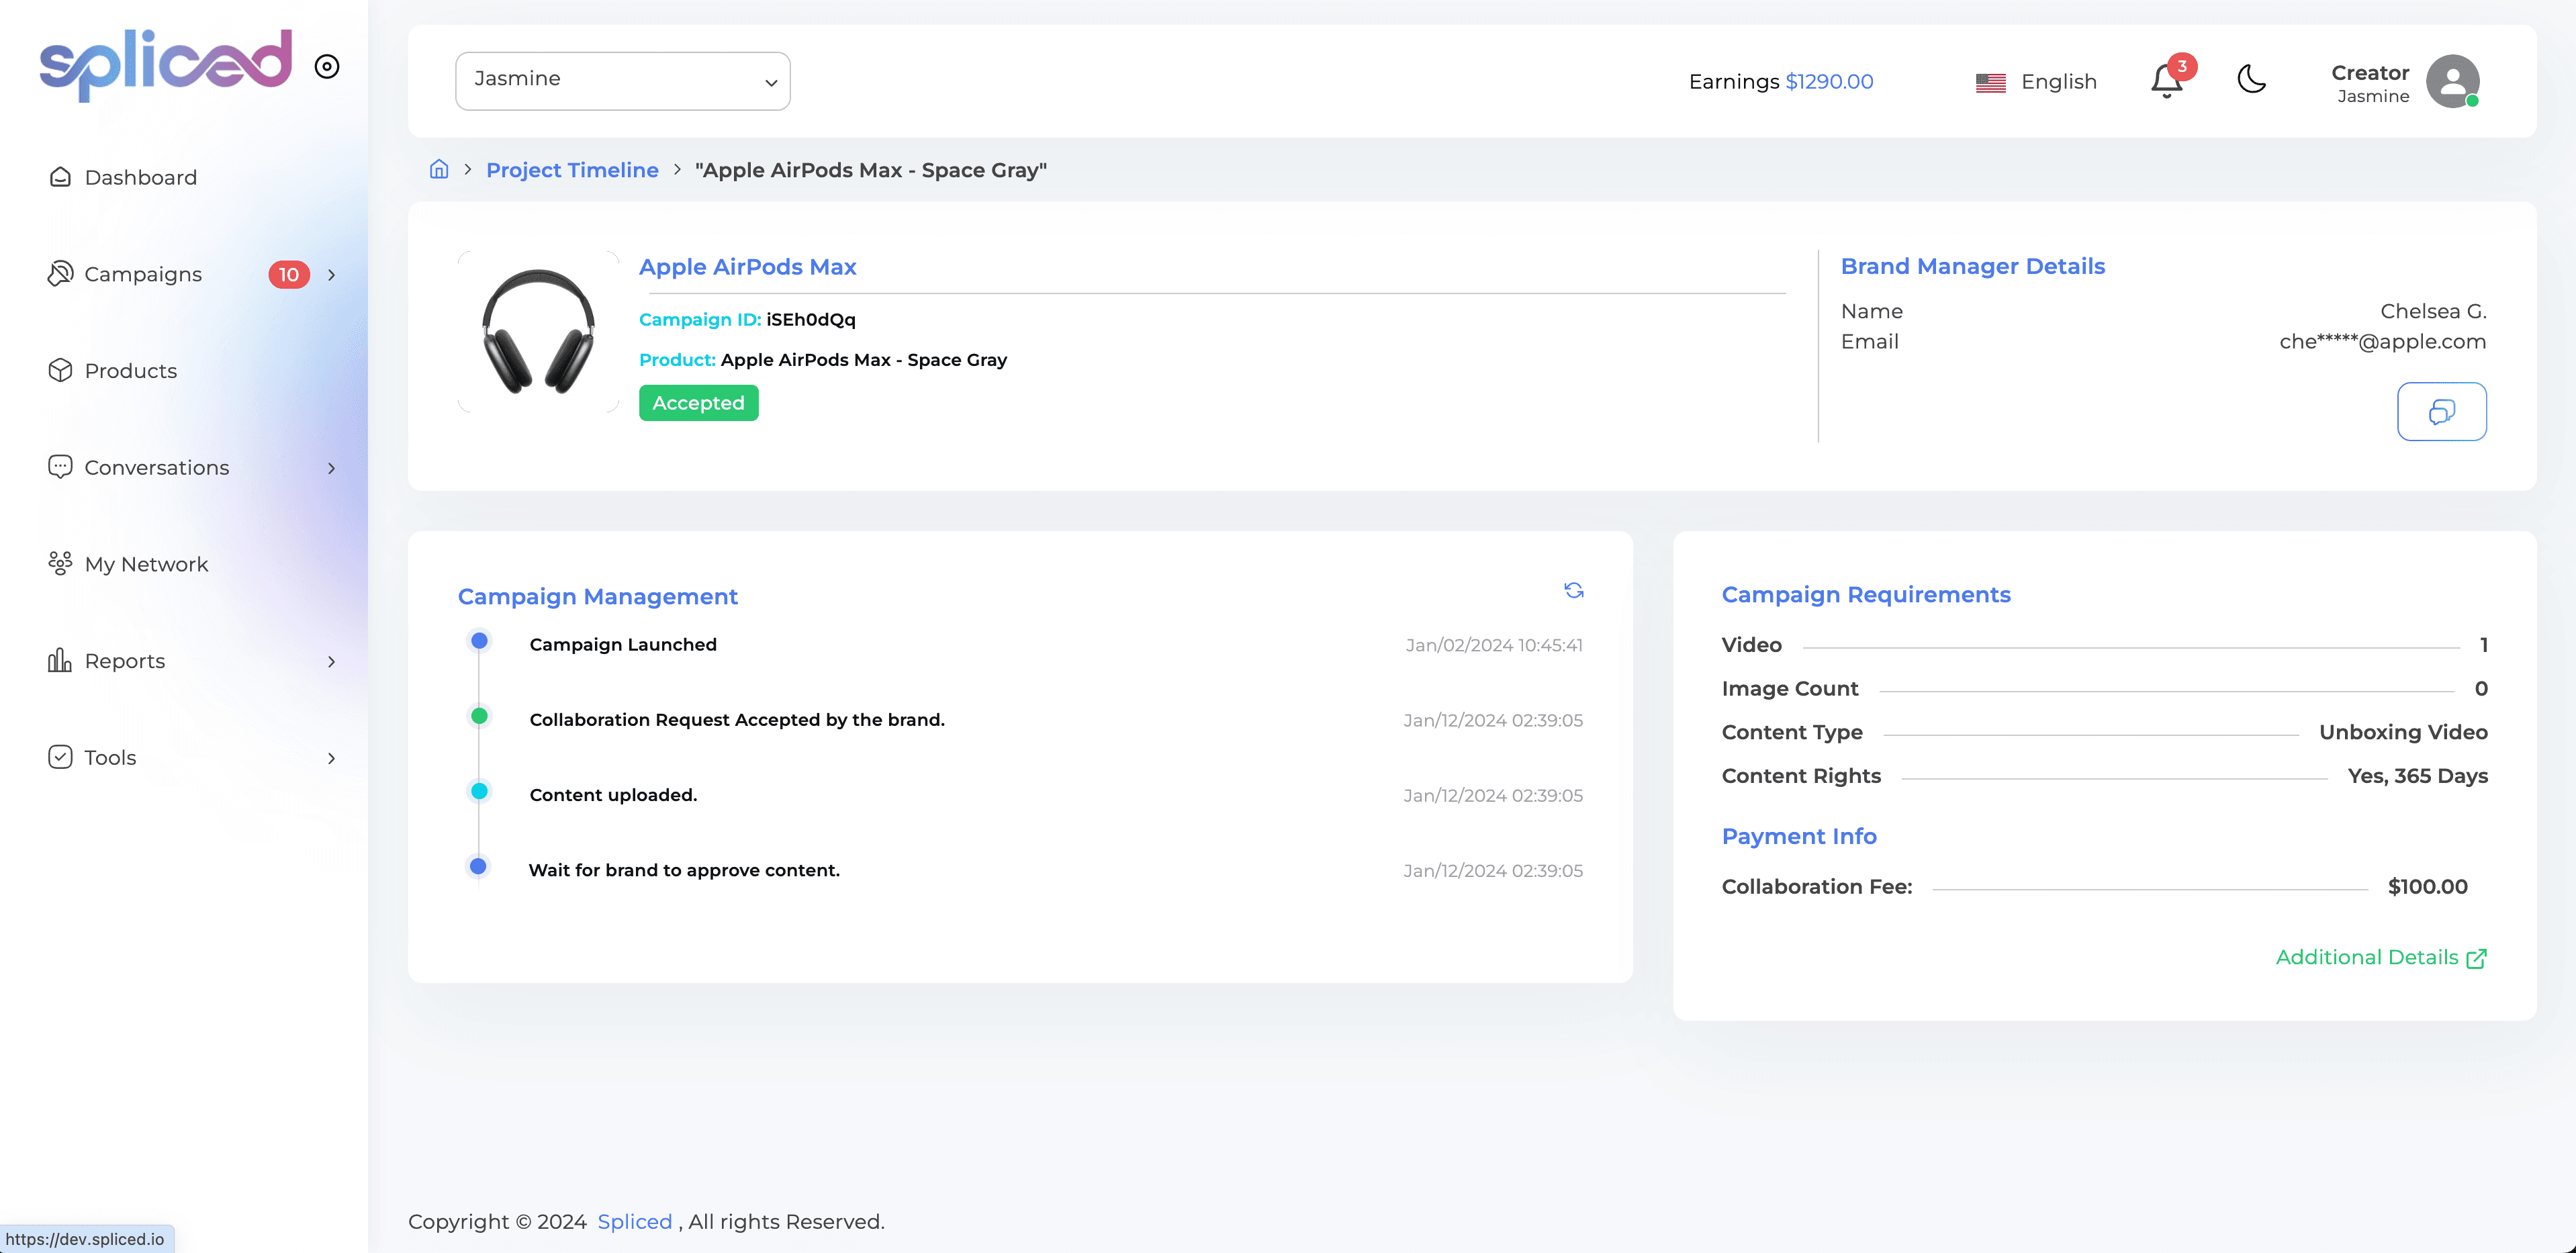Click the My Network people icon
The width and height of the screenshot is (2576, 1253).
60,563
